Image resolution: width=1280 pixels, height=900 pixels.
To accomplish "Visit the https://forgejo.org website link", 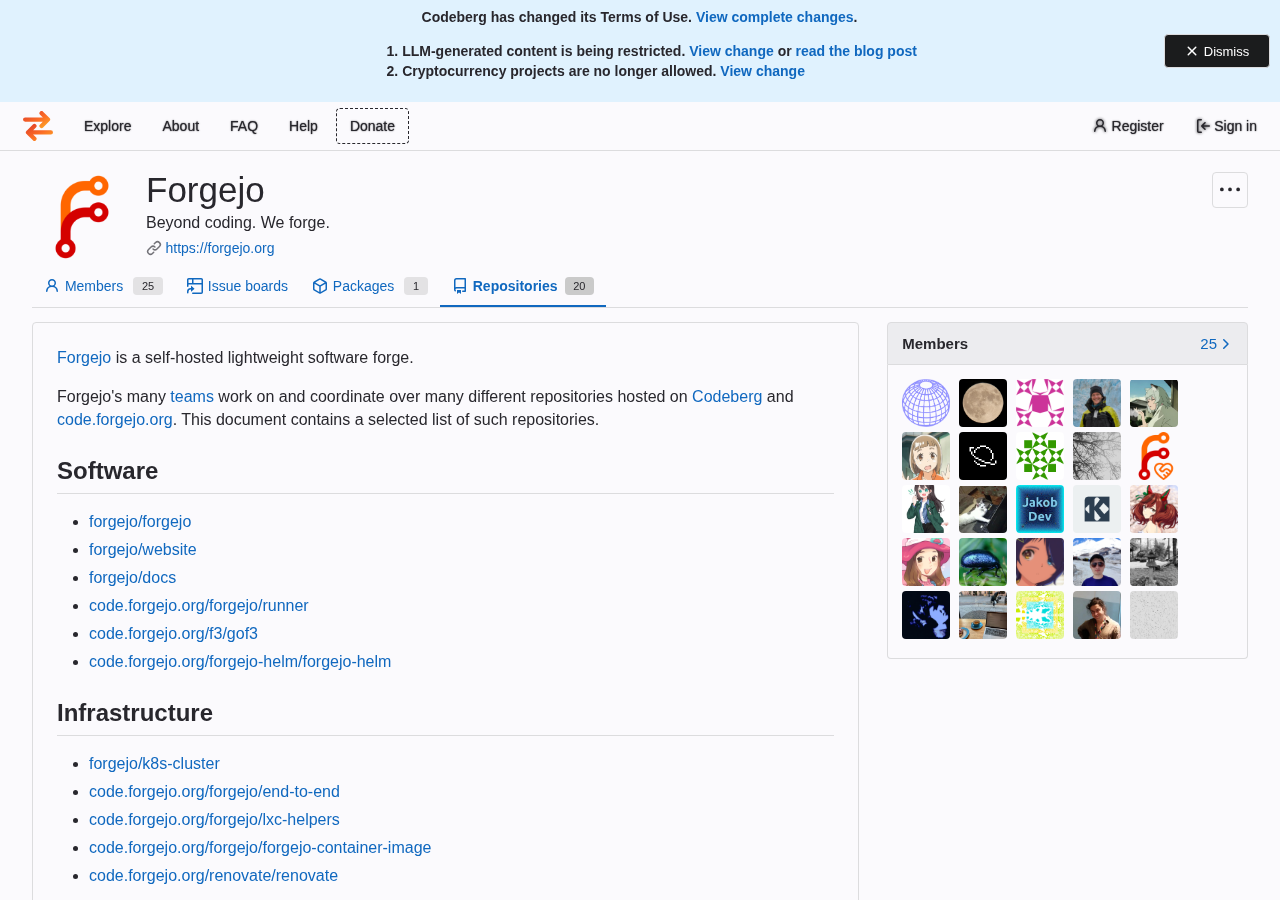I will click(220, 248).
